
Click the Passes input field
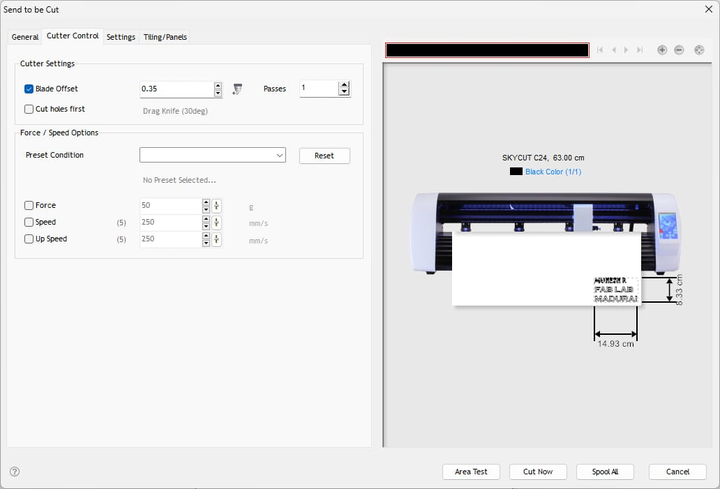coord(319,88)
